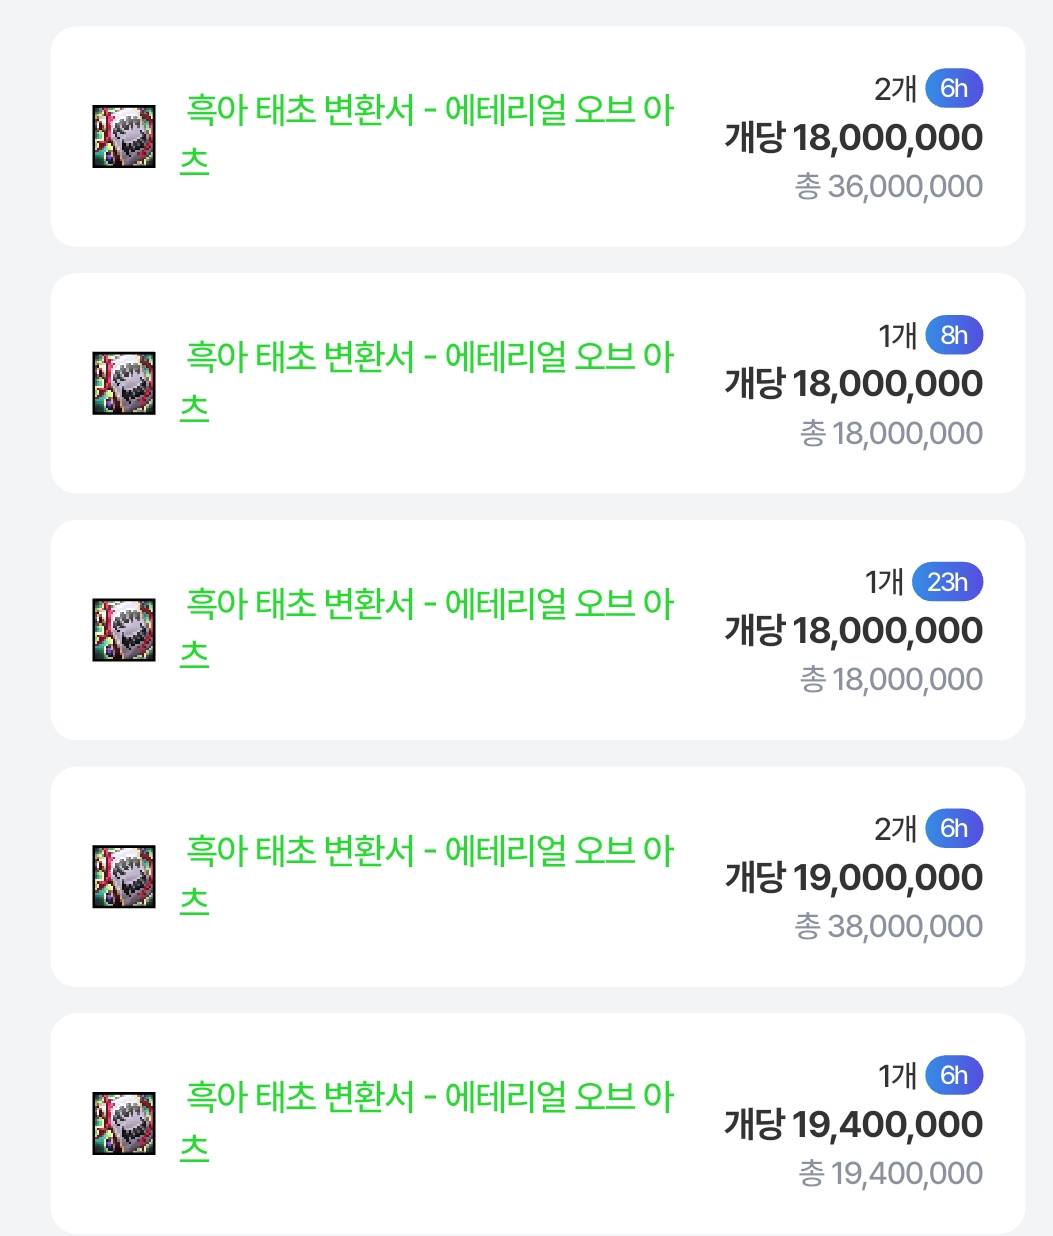Open the item name link in the 8h listing
This screenshot has height=1236, width=1053.
430,358
